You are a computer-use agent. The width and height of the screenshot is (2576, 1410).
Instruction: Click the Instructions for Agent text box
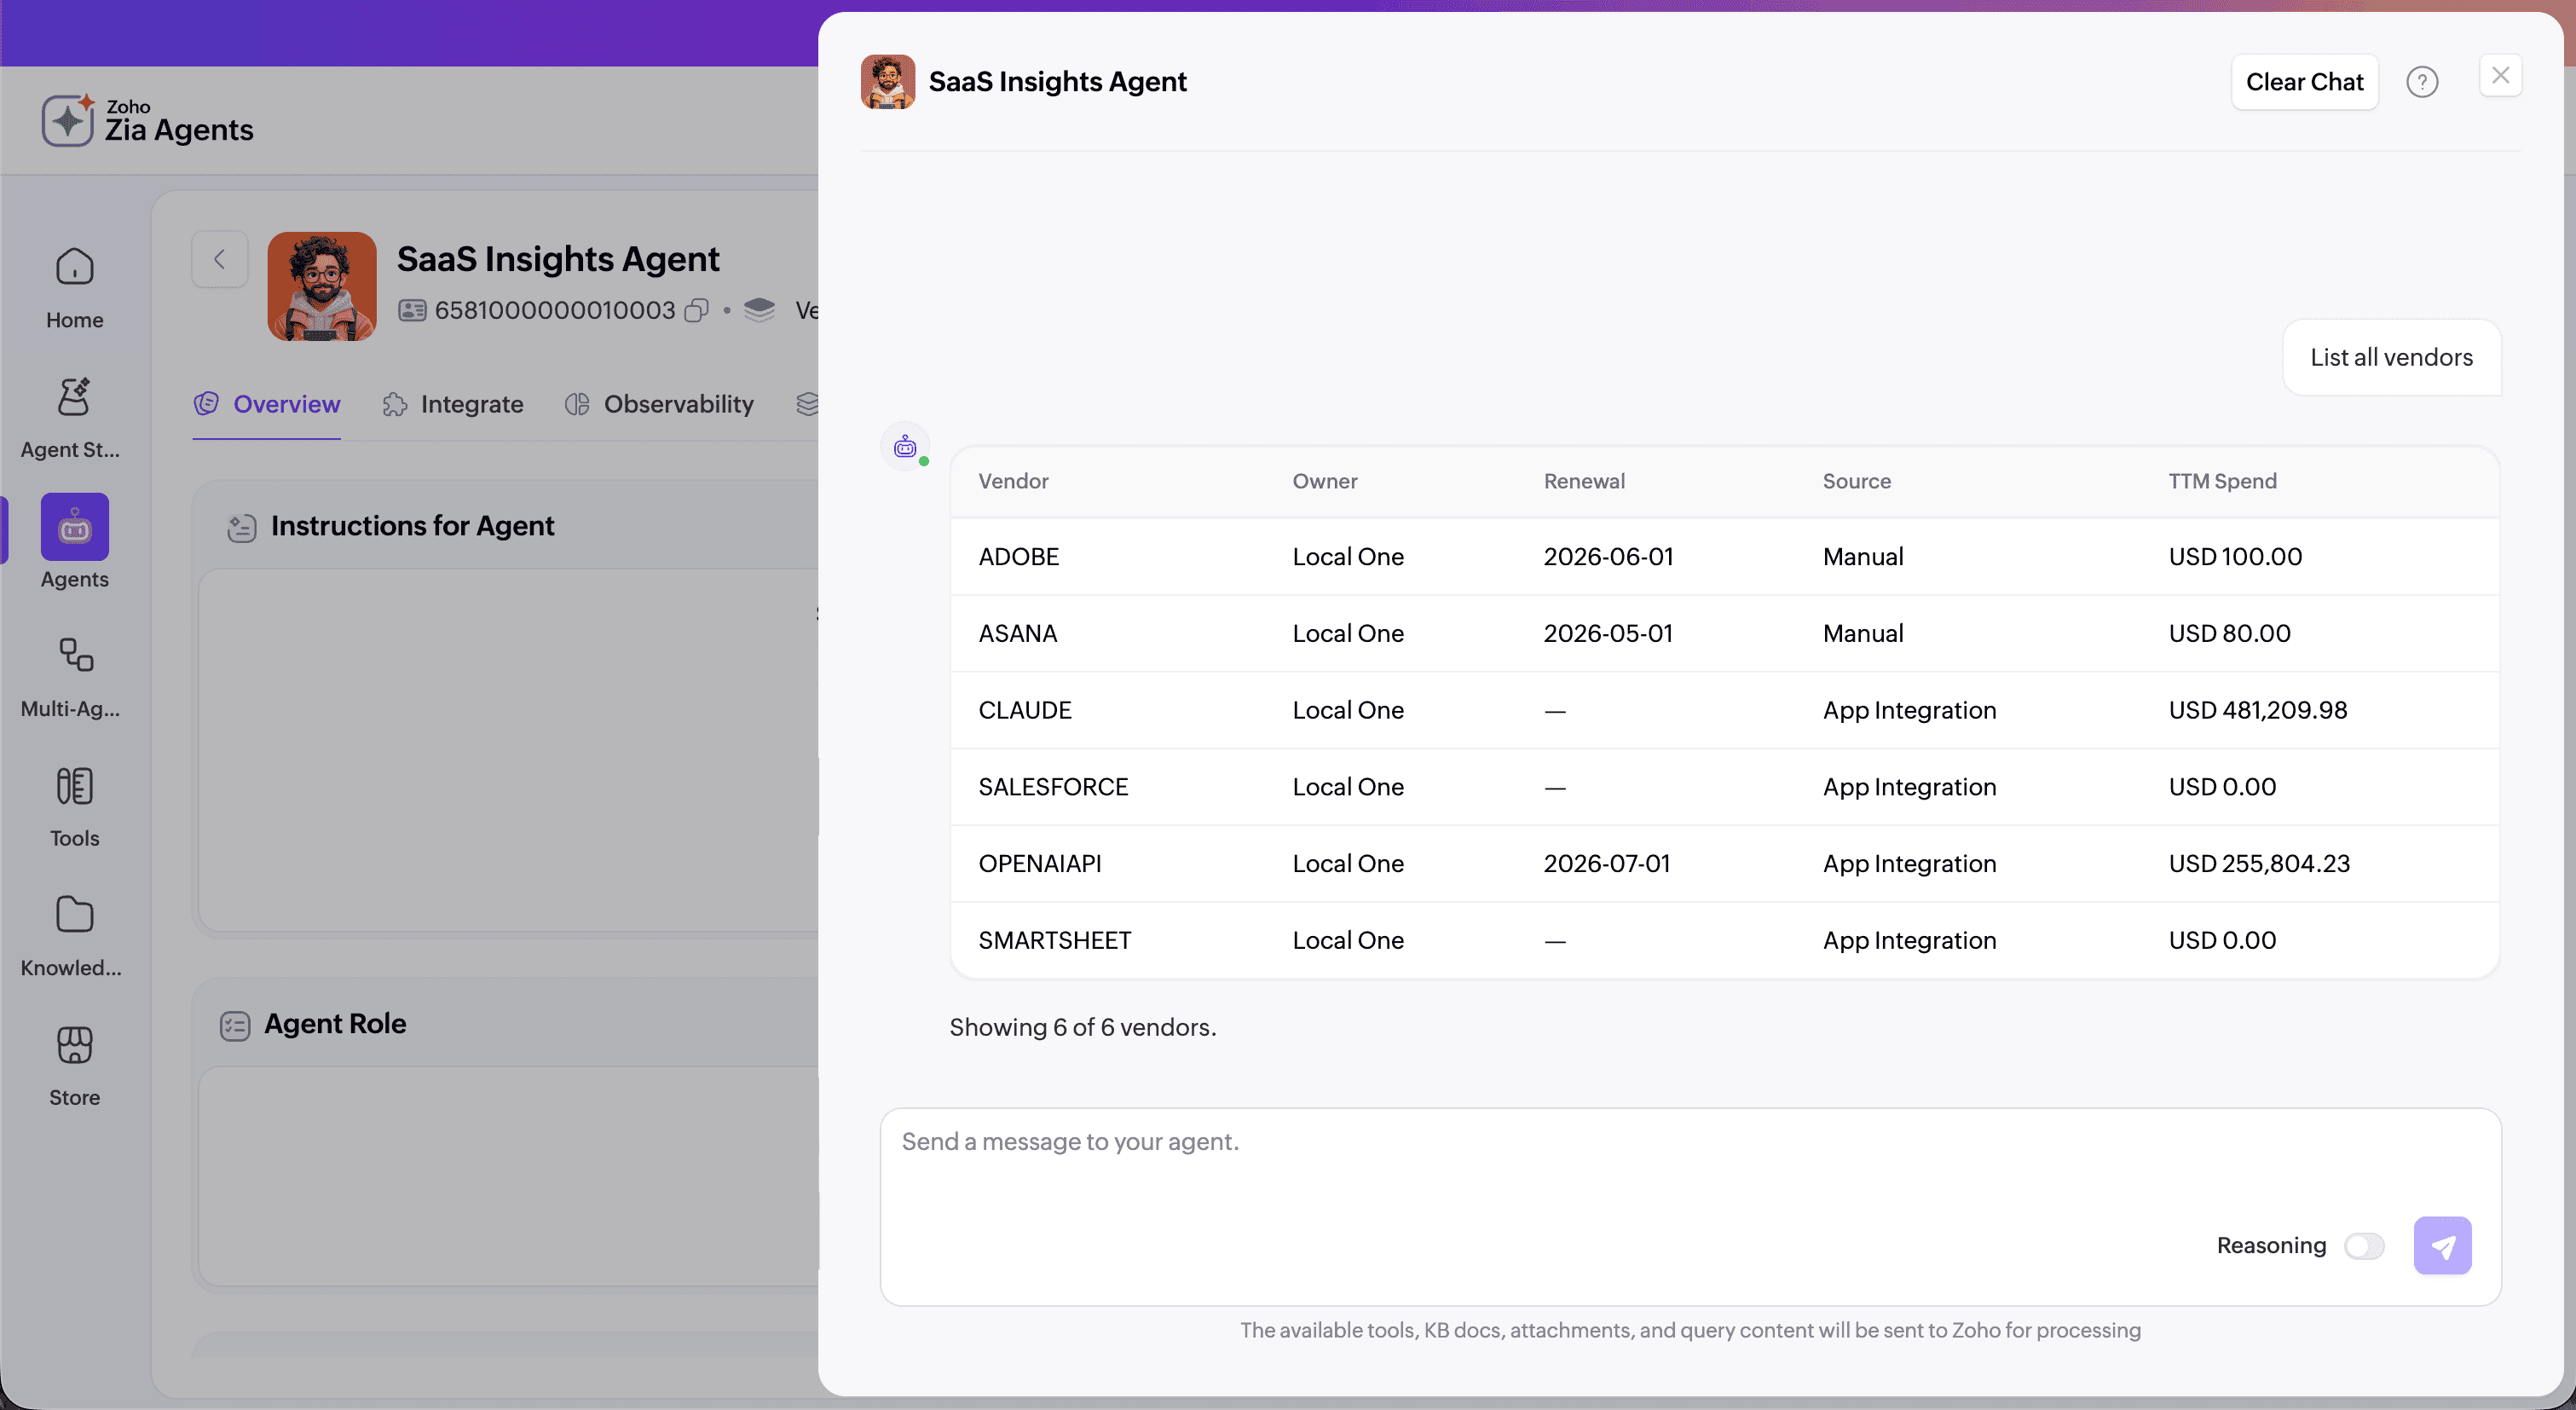pyautogui.click(x=510, y=751)
